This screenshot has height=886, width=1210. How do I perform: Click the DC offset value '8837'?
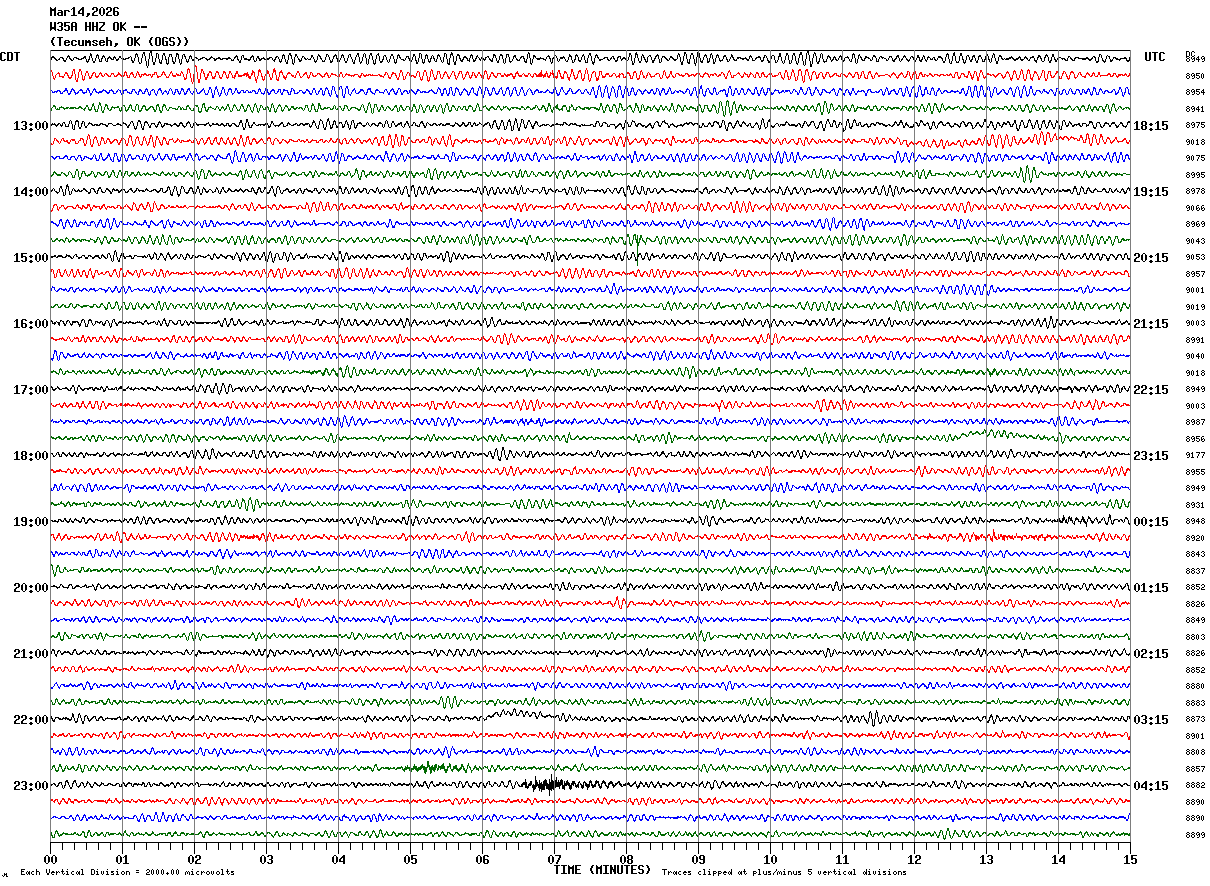coord(1195,571)
